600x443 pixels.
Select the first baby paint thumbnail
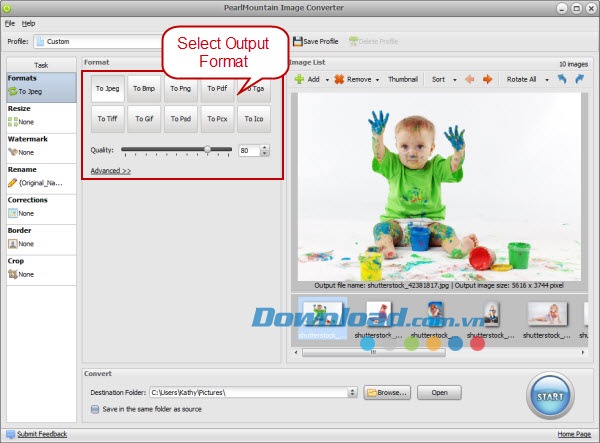[x=323, y=318]
